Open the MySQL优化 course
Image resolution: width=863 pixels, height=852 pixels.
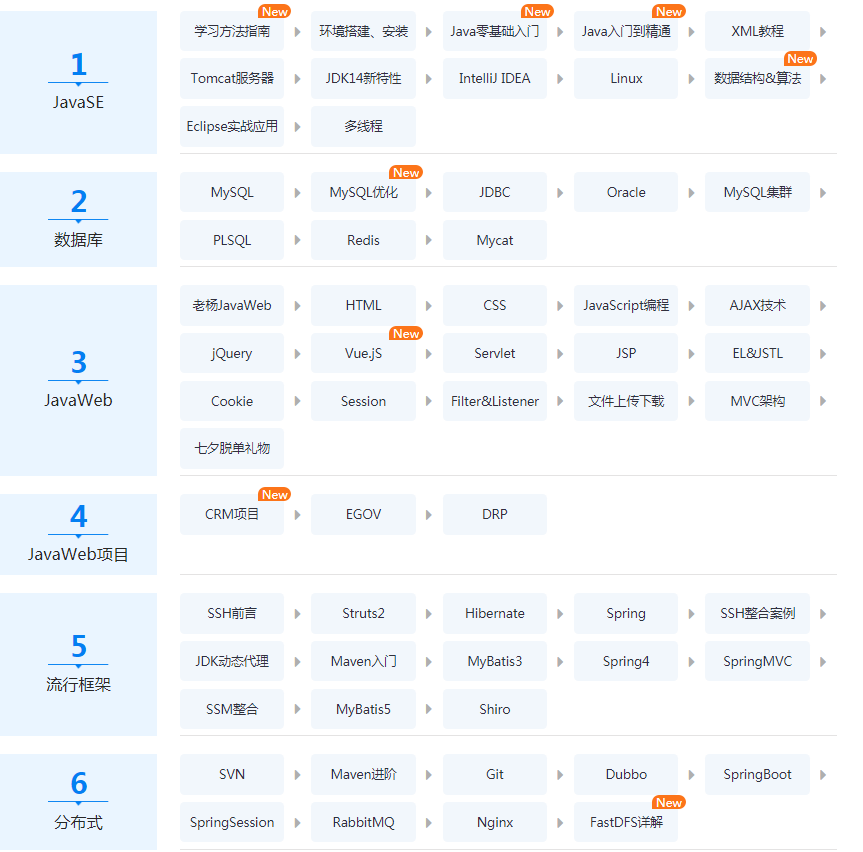(363, 193)
